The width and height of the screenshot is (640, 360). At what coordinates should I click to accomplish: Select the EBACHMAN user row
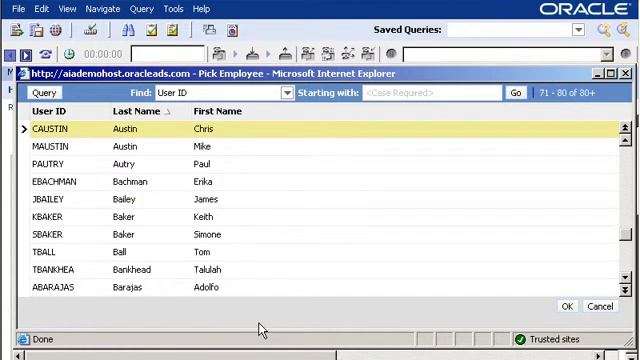(324, 182)
